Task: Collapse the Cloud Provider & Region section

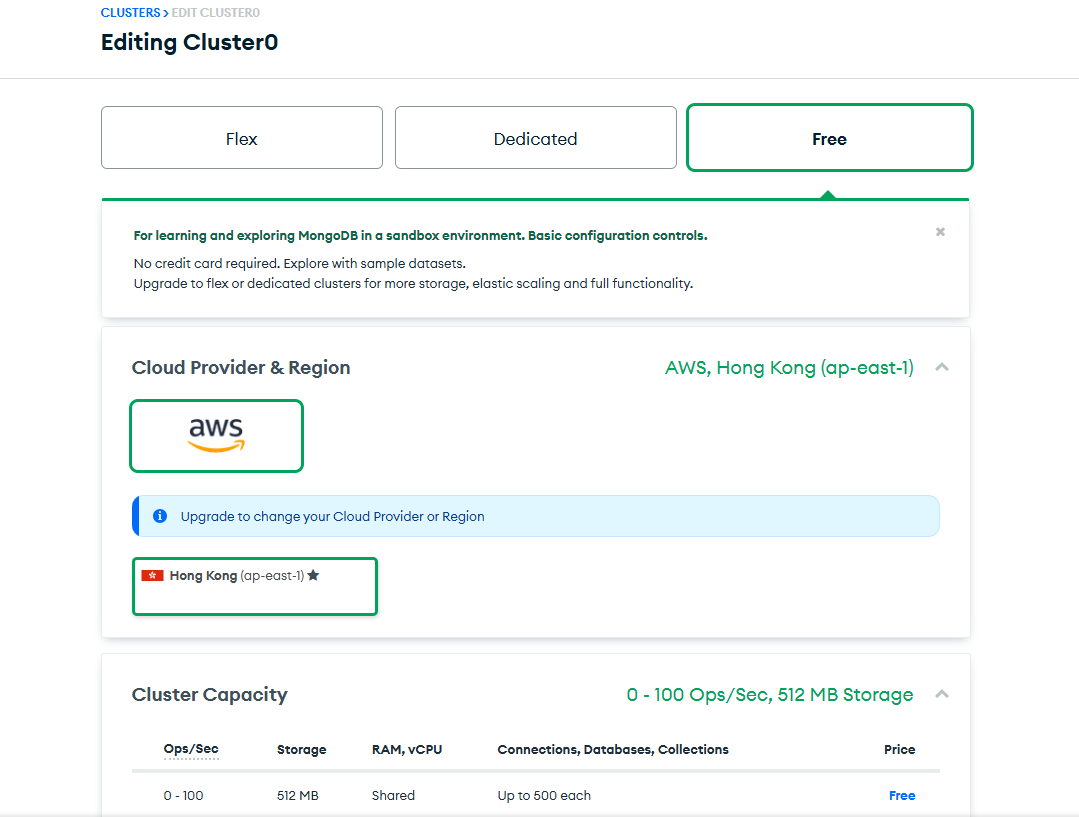Action: click(942, 367)
